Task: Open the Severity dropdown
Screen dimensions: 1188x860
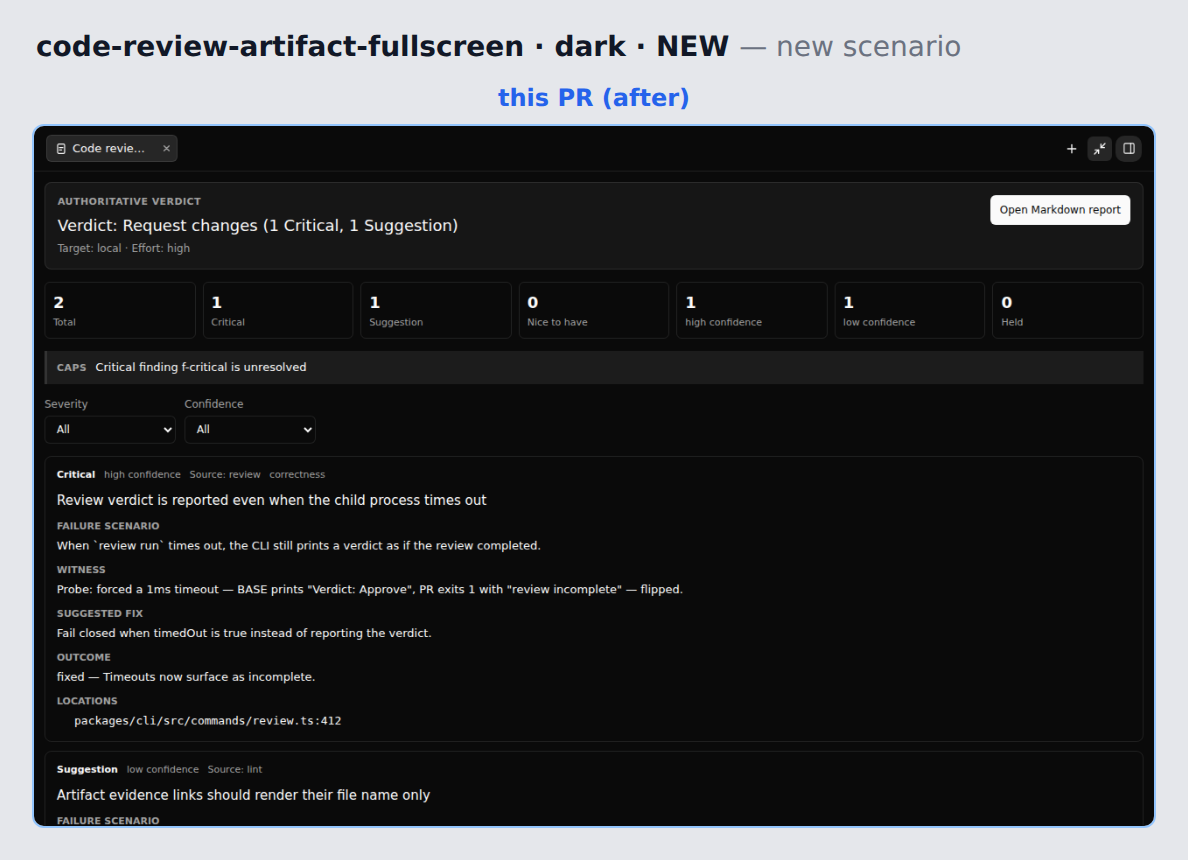Action: (110, 430)
